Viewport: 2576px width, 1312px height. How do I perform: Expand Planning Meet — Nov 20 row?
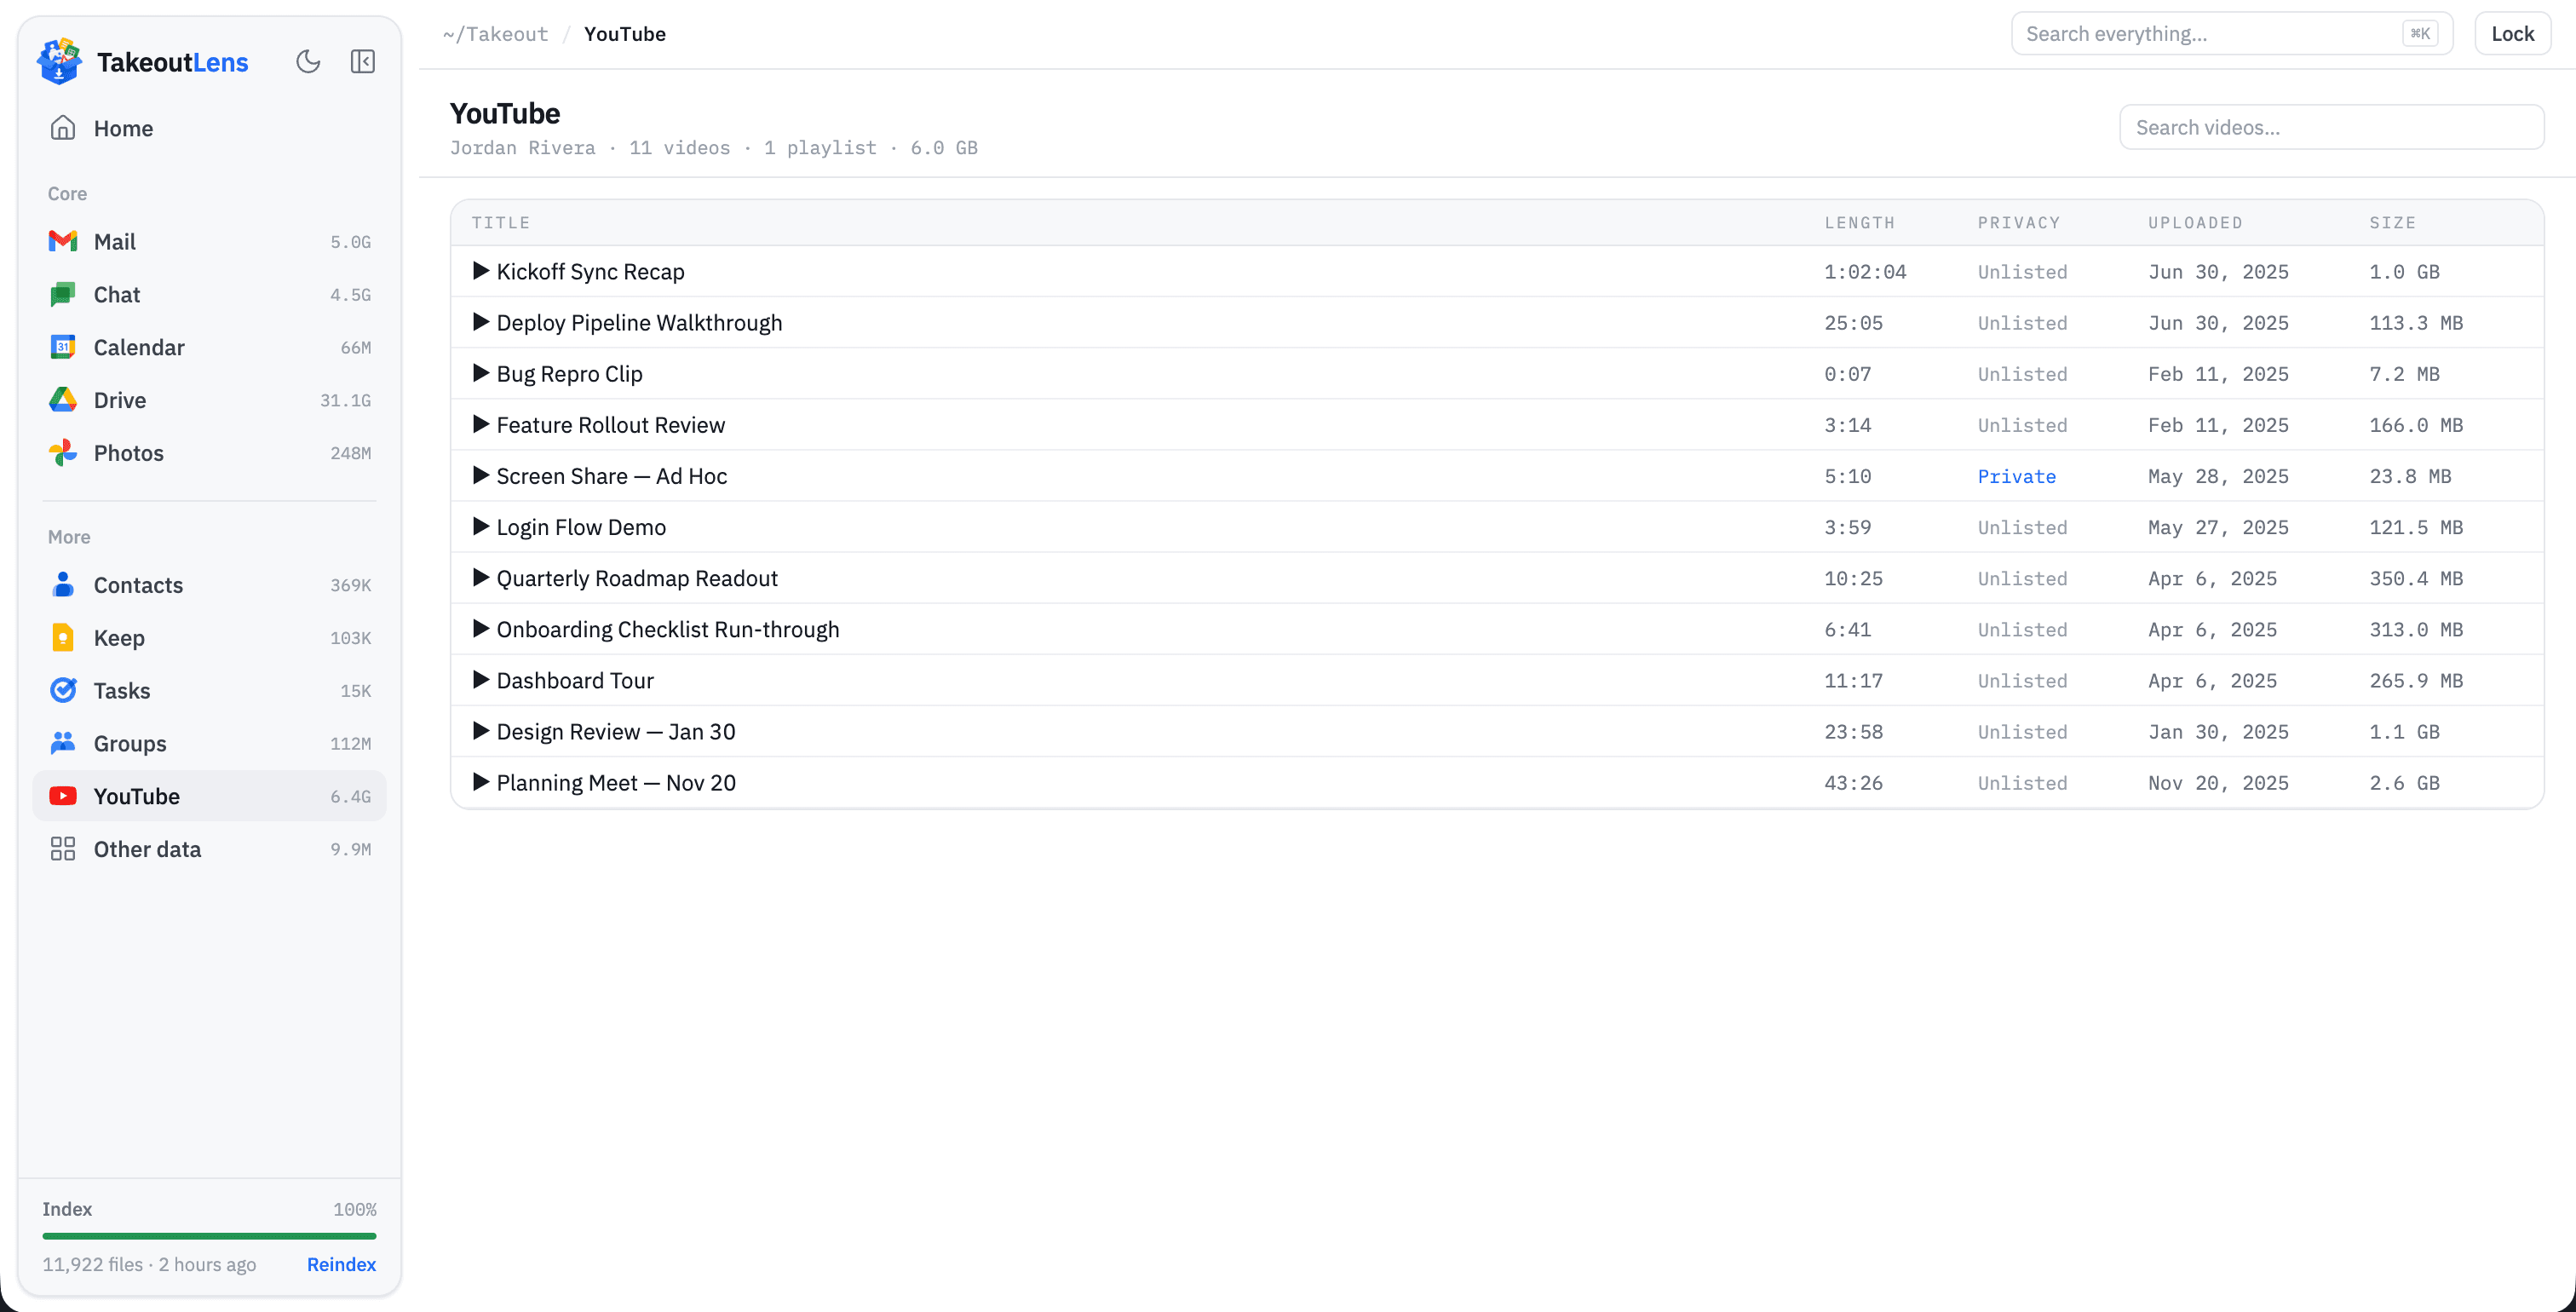[481, 782]
